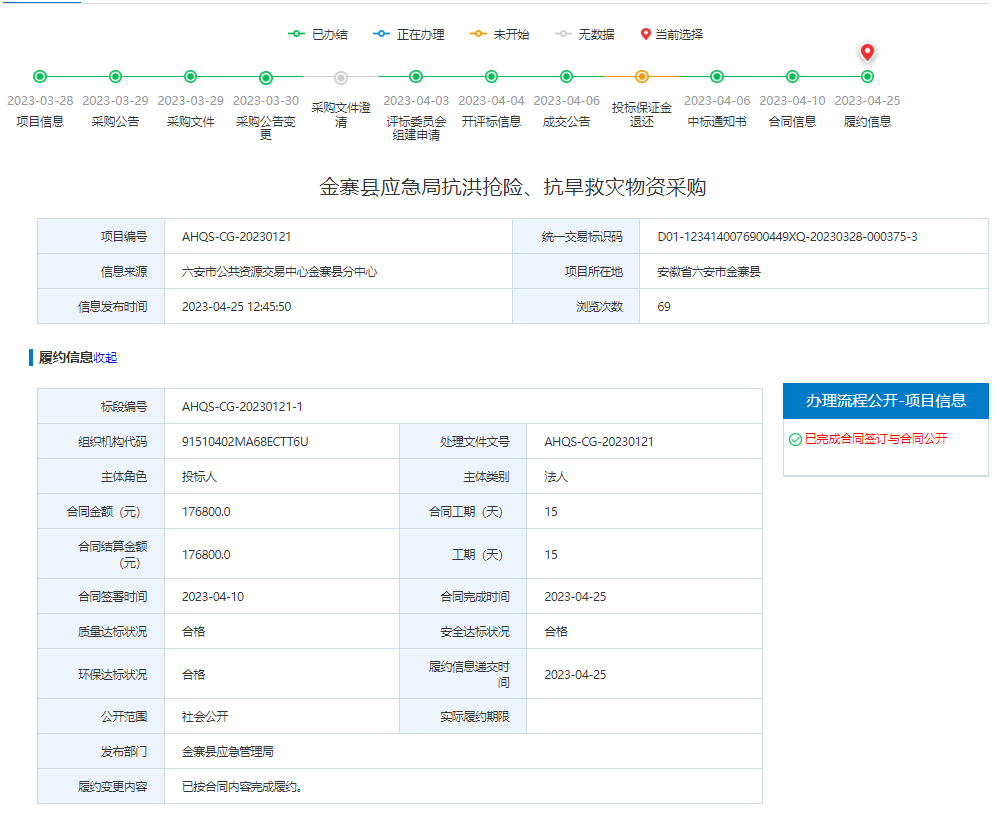Click the 项目信息 label under timeline
Screen dimensions: 1000x836
click(40, 122)
